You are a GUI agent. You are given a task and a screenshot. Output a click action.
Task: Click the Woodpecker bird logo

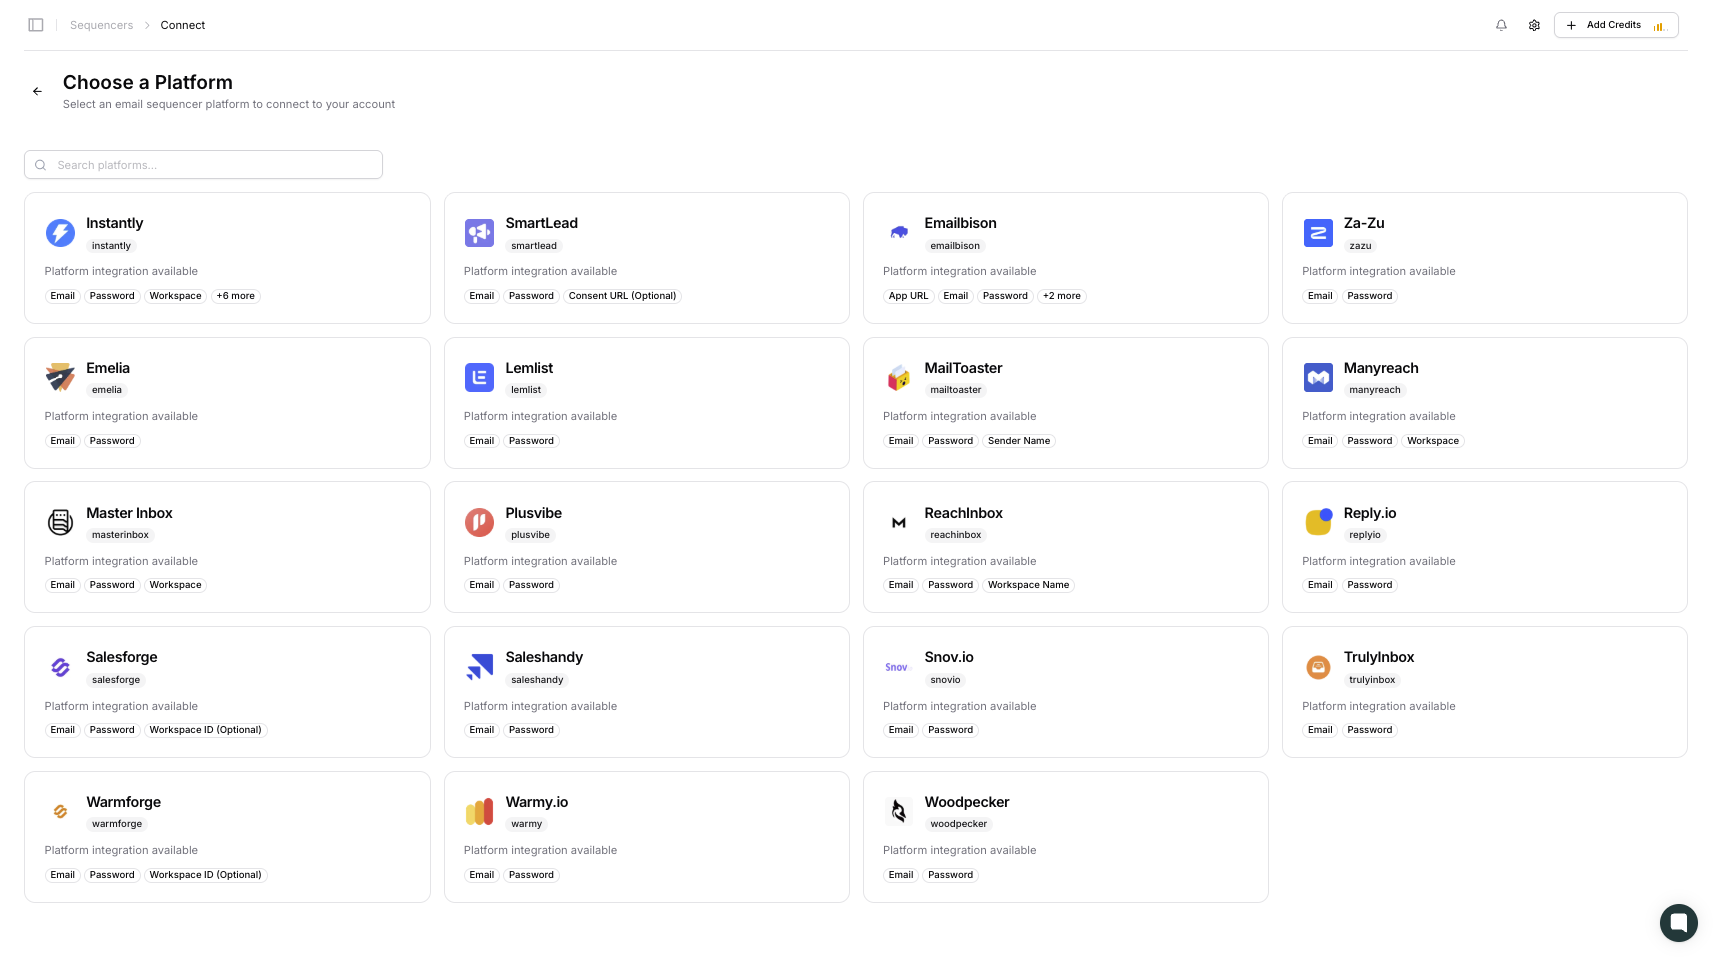coord(898,811)
